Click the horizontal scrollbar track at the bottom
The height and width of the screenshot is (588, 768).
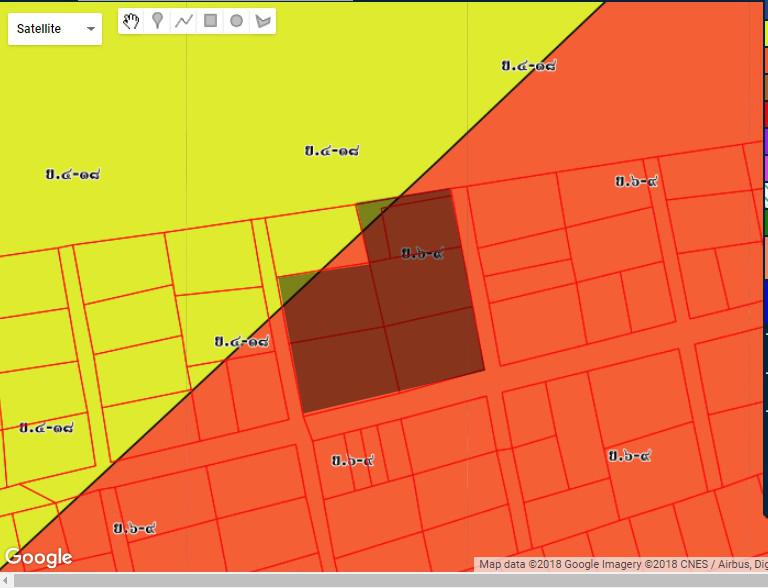tap(389, 581)
